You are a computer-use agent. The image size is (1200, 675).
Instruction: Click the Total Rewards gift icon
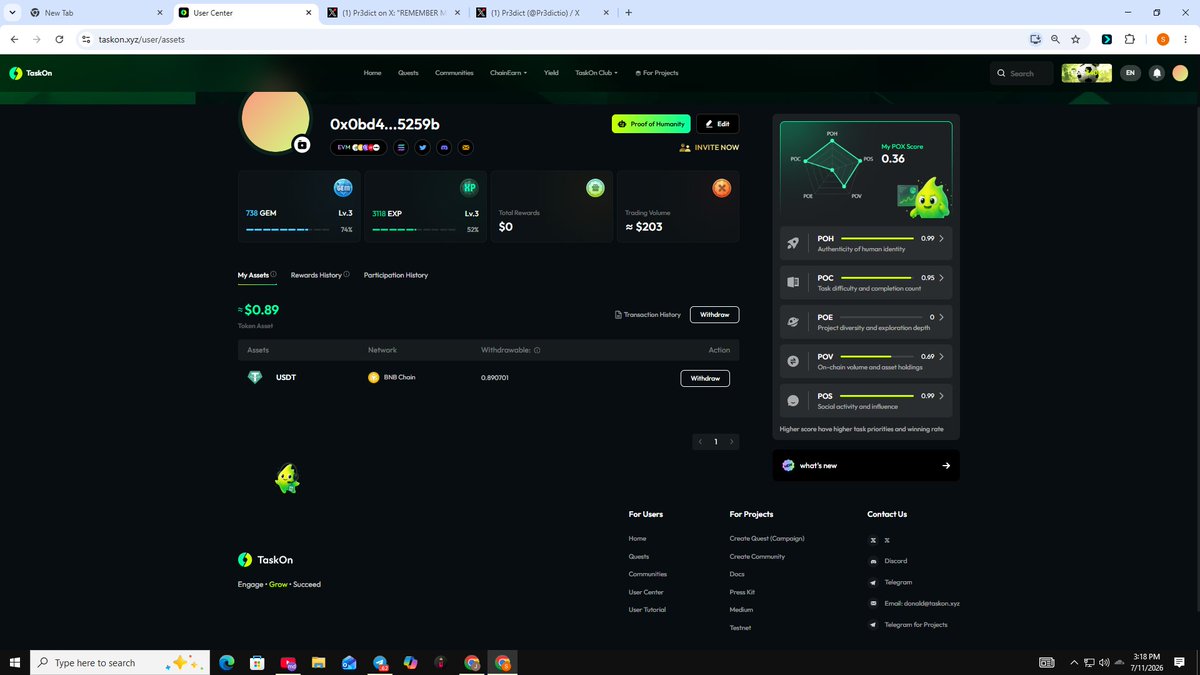point(595,187)
